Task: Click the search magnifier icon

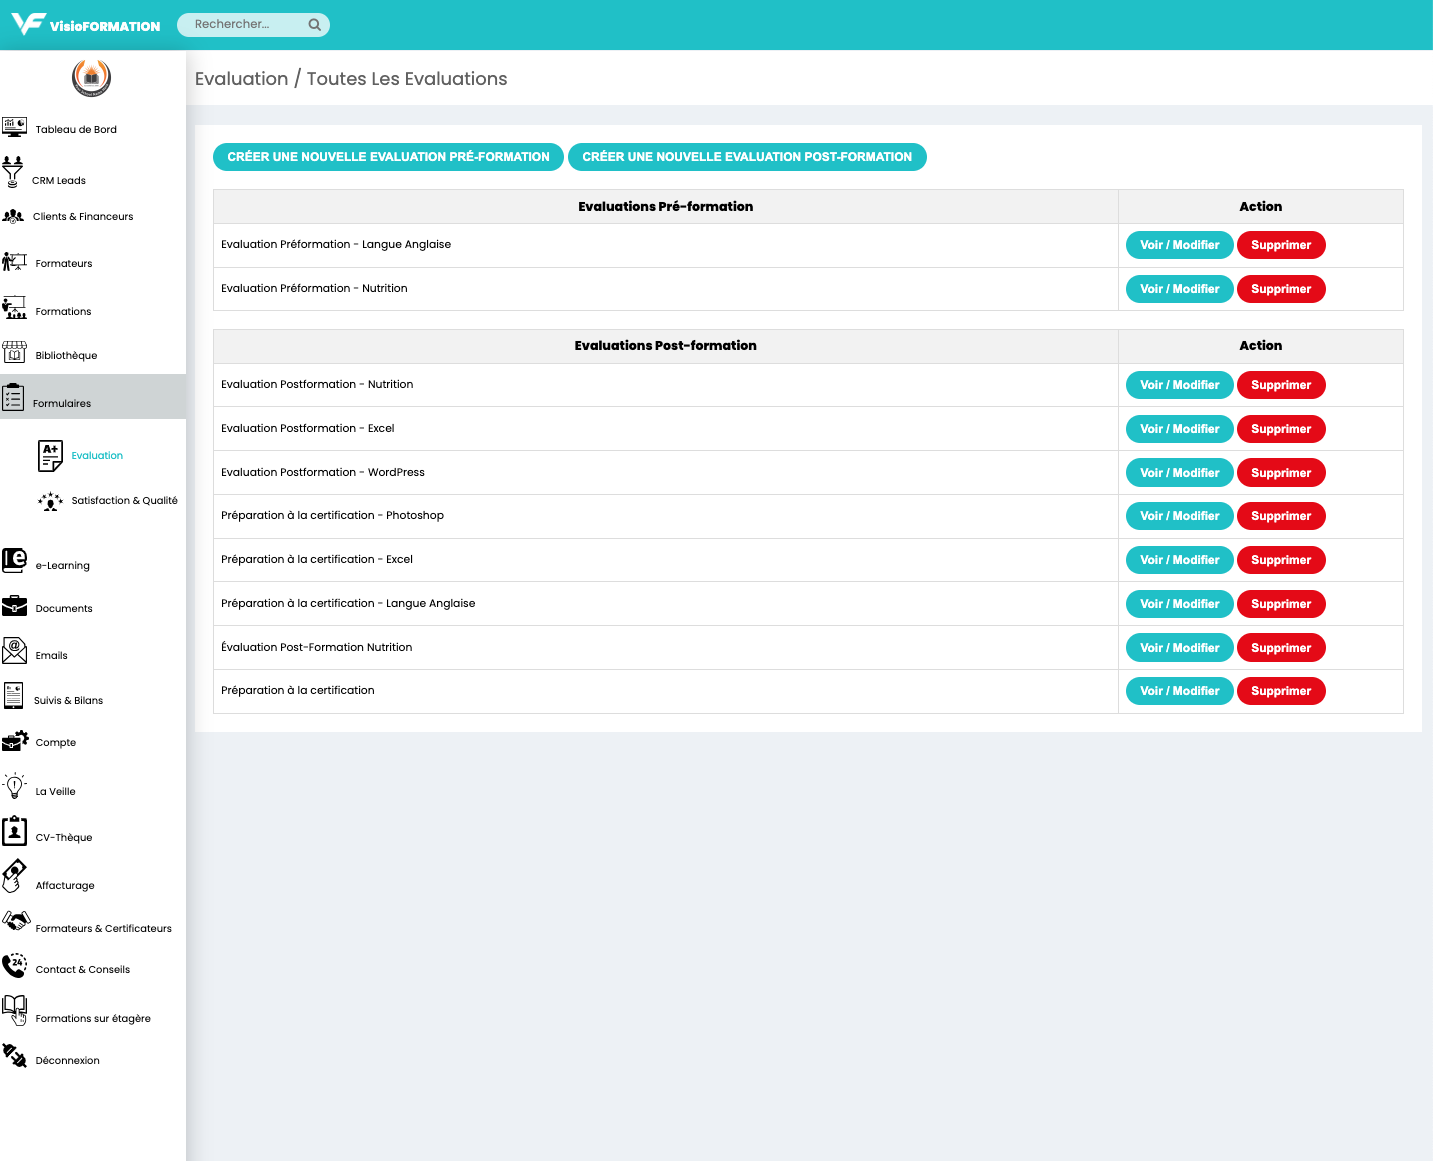Action: point(315,25)
